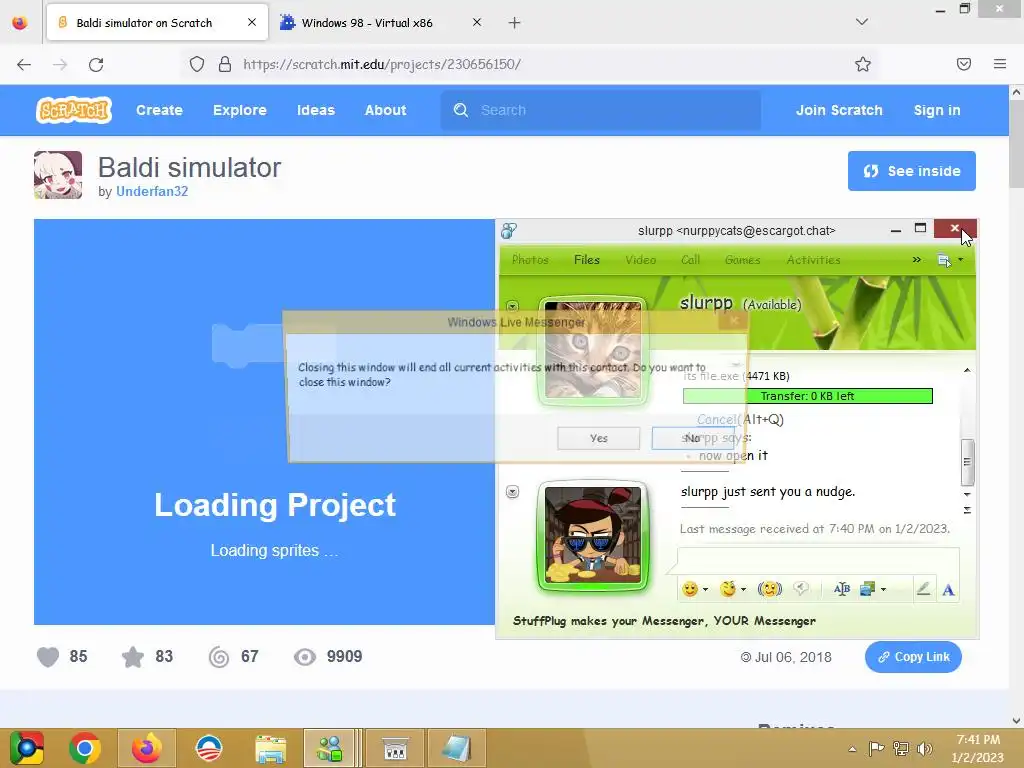Click the search magnifier icon
This screenshot has height=768, width=1024.
[x=461, y=110]
